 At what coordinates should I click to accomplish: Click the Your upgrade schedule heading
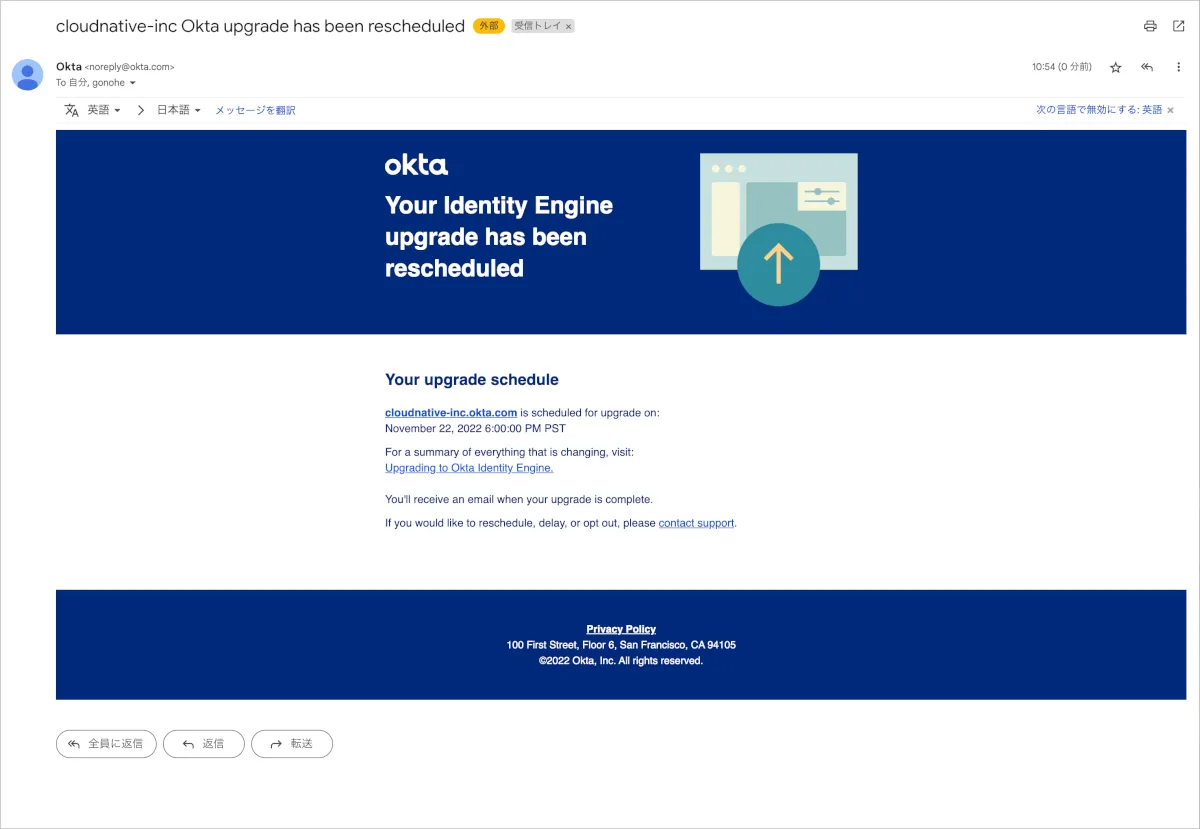click(x=472, y=380)
